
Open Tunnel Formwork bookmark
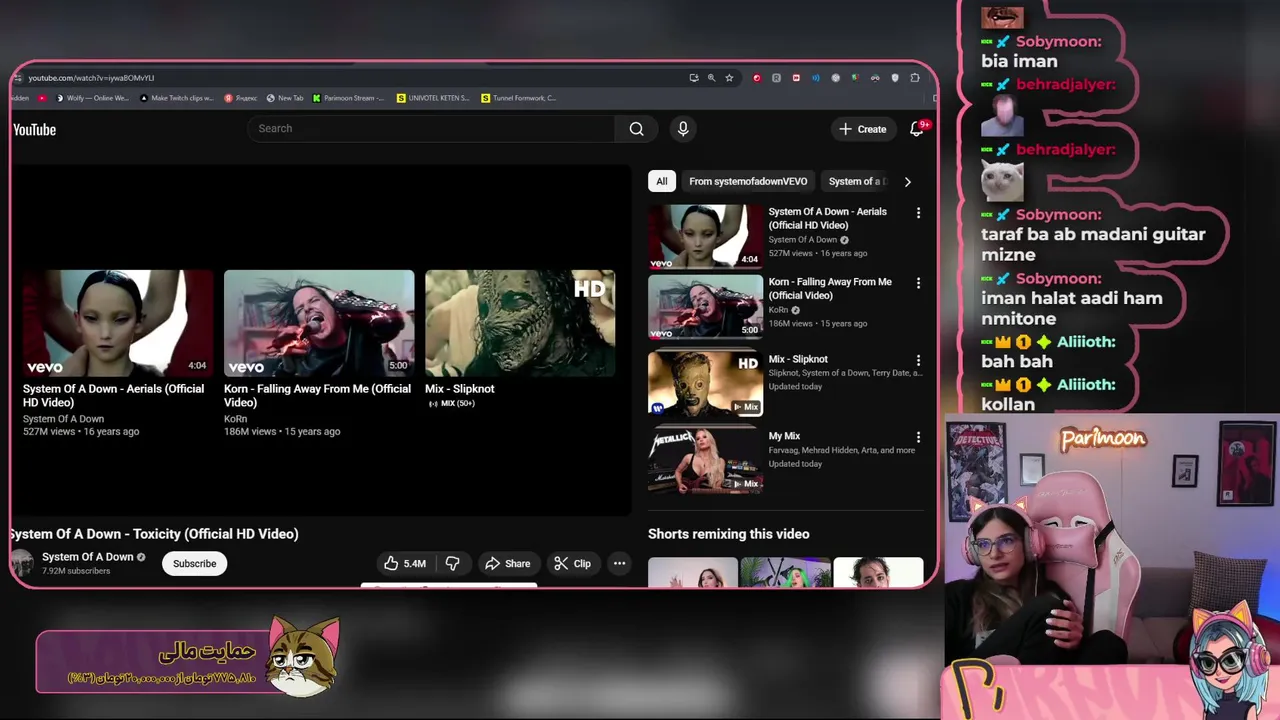518,98
